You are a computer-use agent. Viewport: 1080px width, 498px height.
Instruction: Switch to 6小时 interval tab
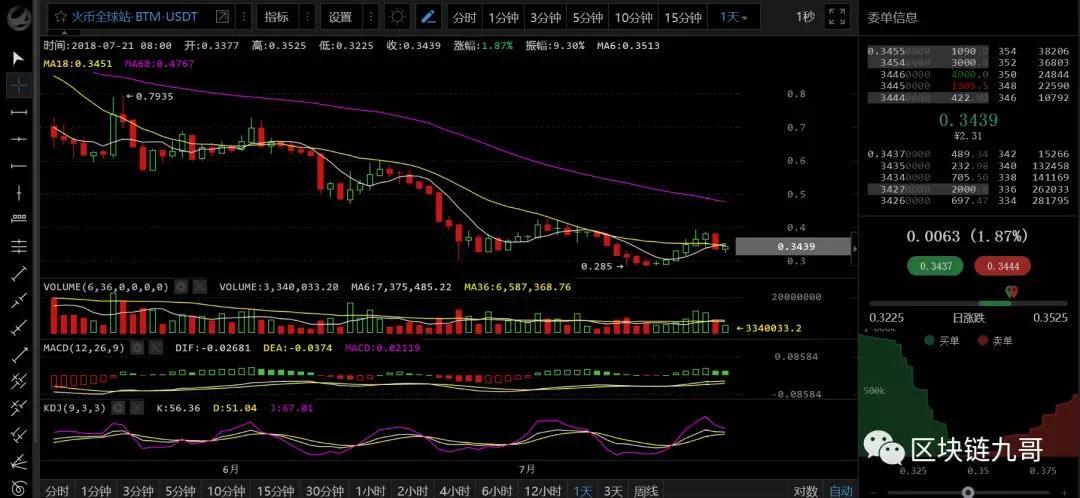pyautogui.click(x=497, y=490)
